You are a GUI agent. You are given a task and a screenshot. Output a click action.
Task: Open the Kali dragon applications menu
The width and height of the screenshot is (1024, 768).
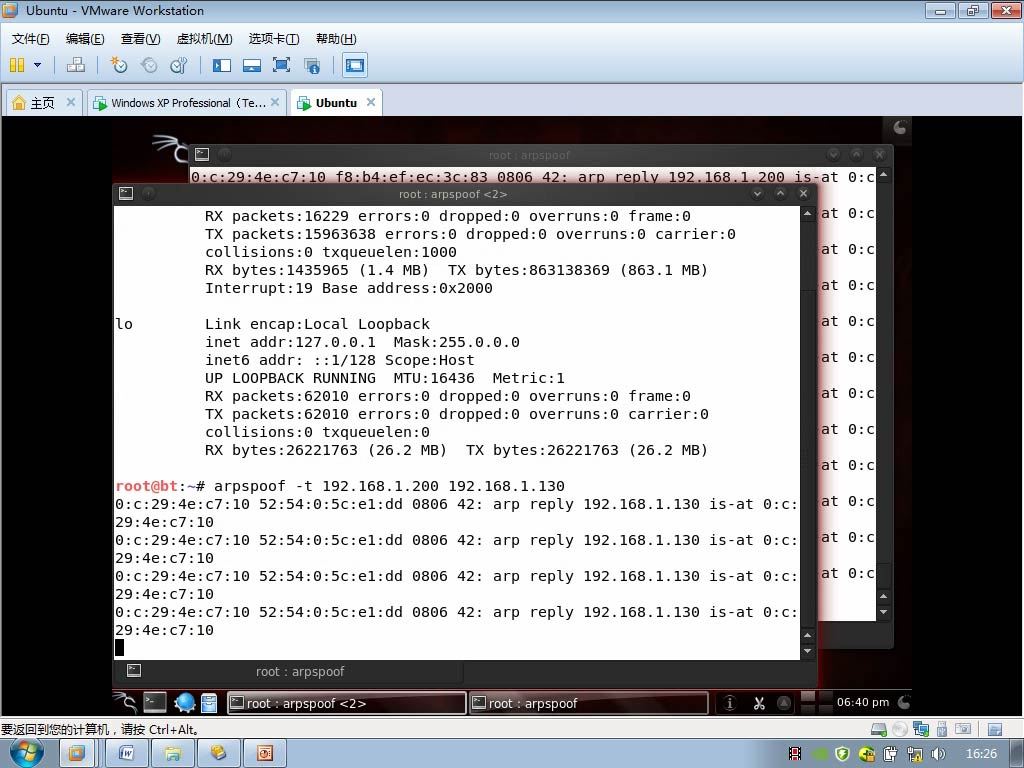tap(124, 703)
